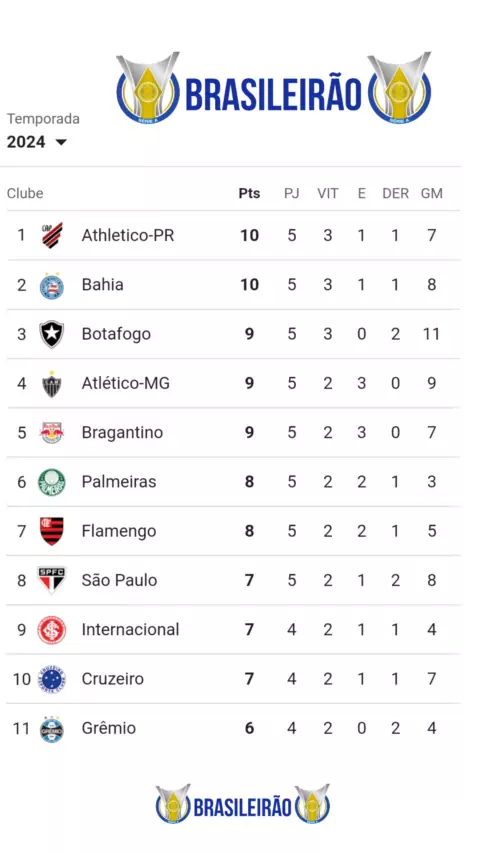This screenshot has width=480, height=854.
Task: Click the São Paulo SPFC crest
Action: point(52,580)
